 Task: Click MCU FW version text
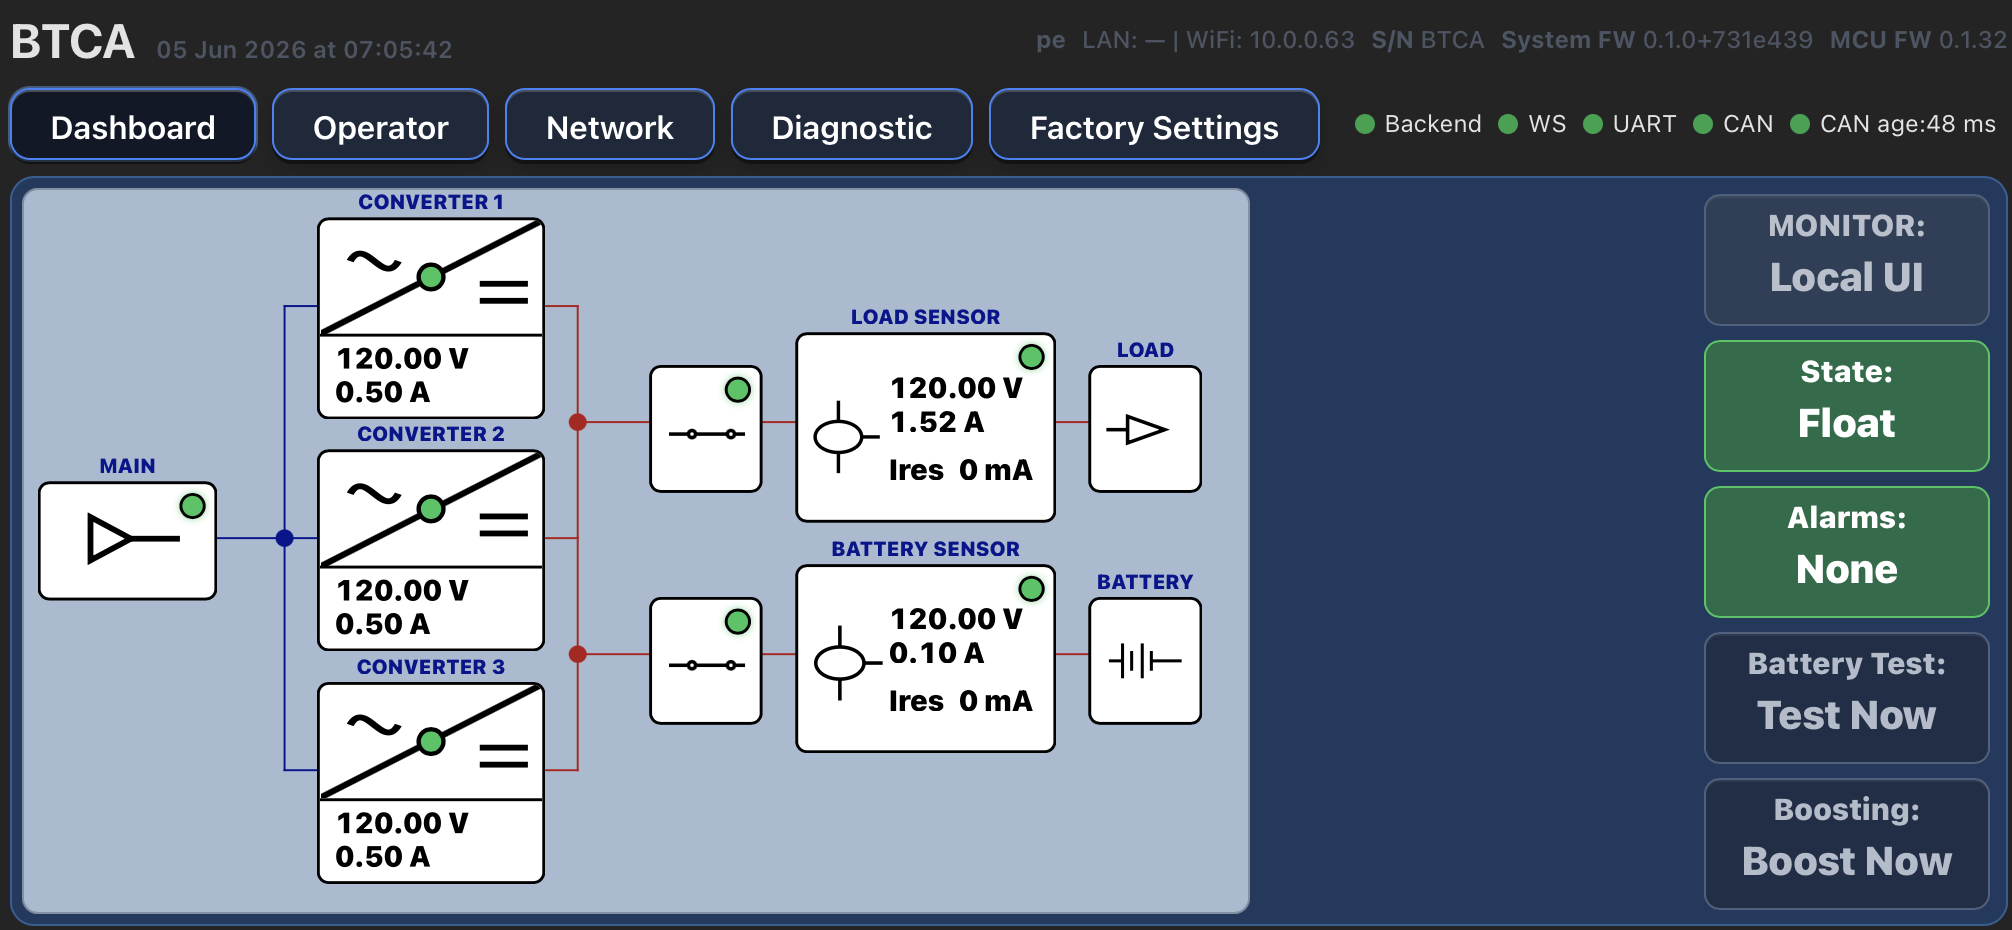1918,40
